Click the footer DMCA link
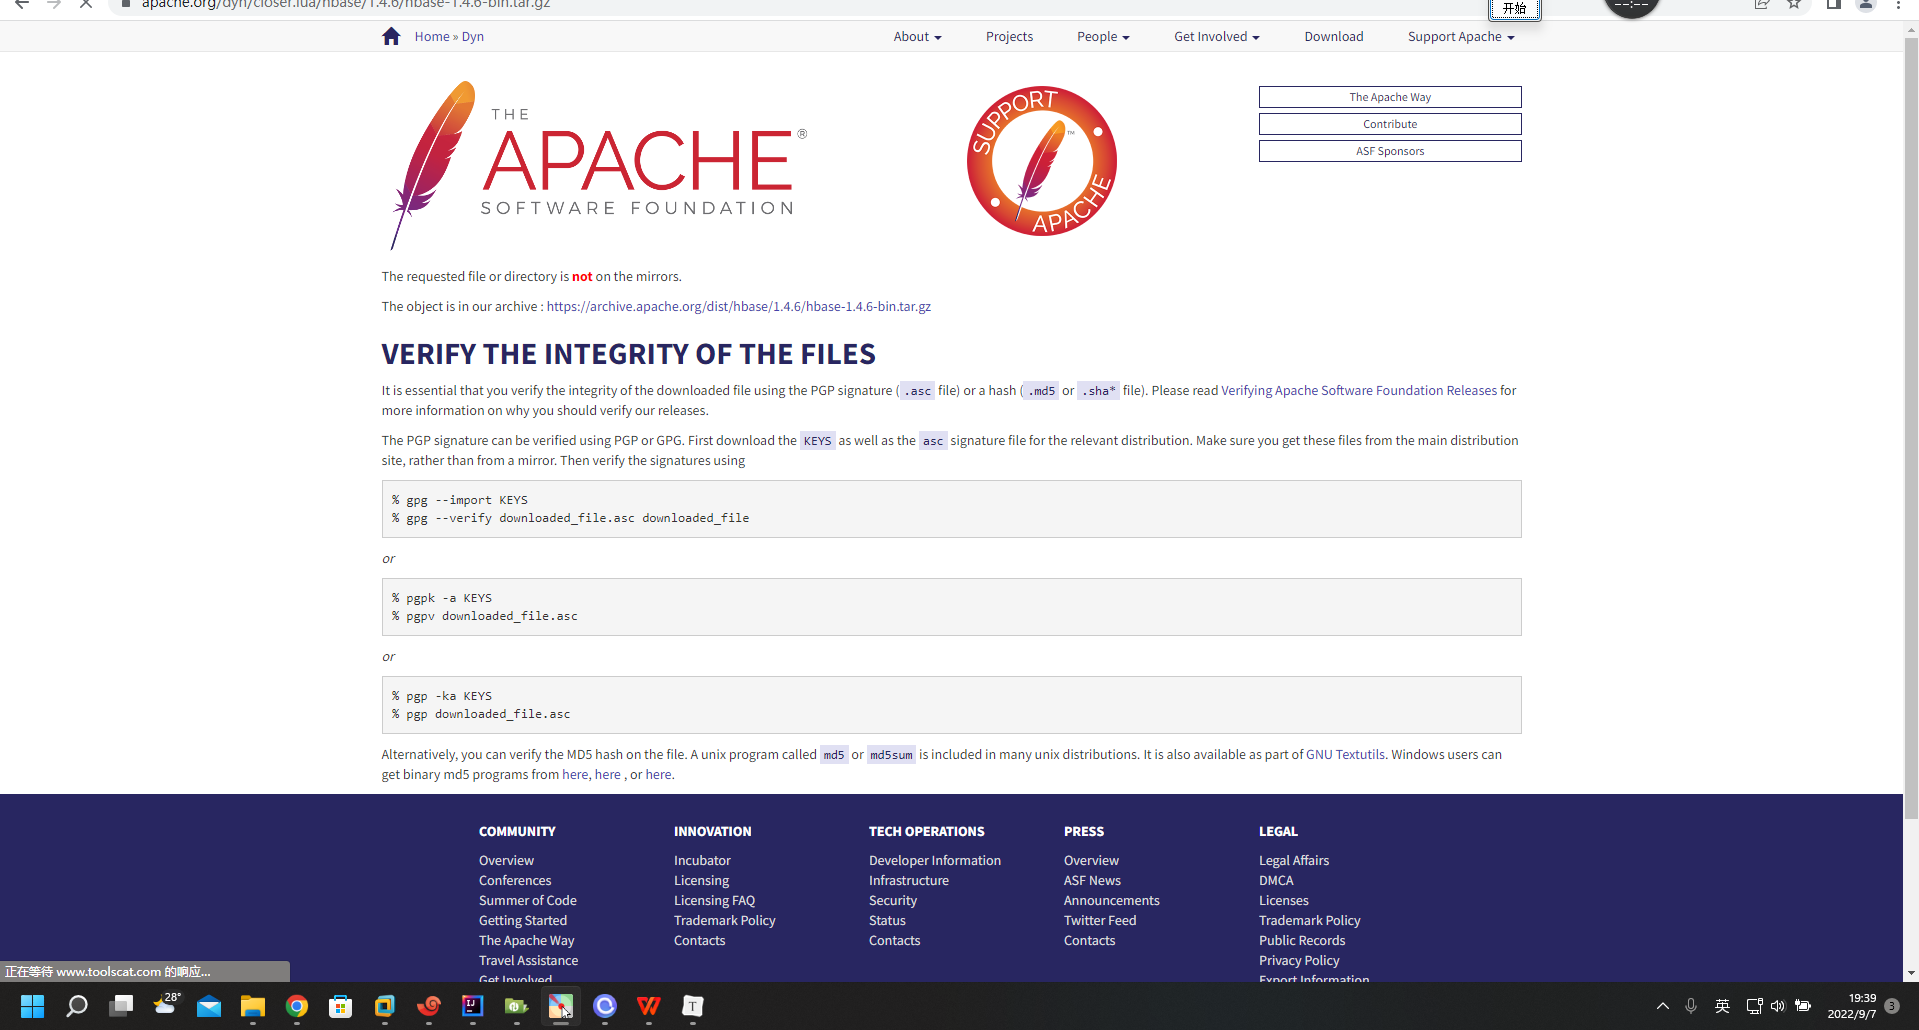This screenshot has width=1919, height=1030. point(1276,881)
